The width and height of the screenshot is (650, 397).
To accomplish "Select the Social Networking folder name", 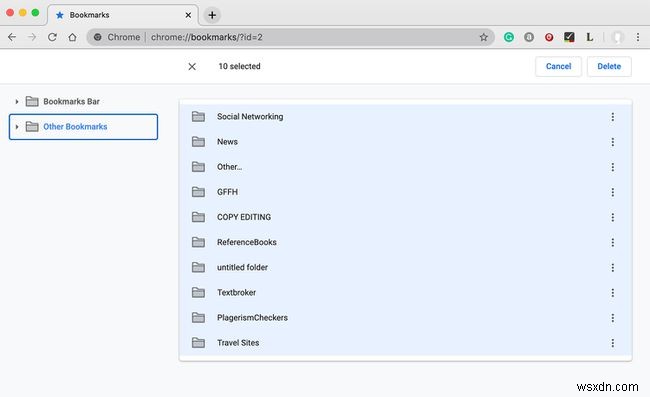I will click(x=250, y=117).
